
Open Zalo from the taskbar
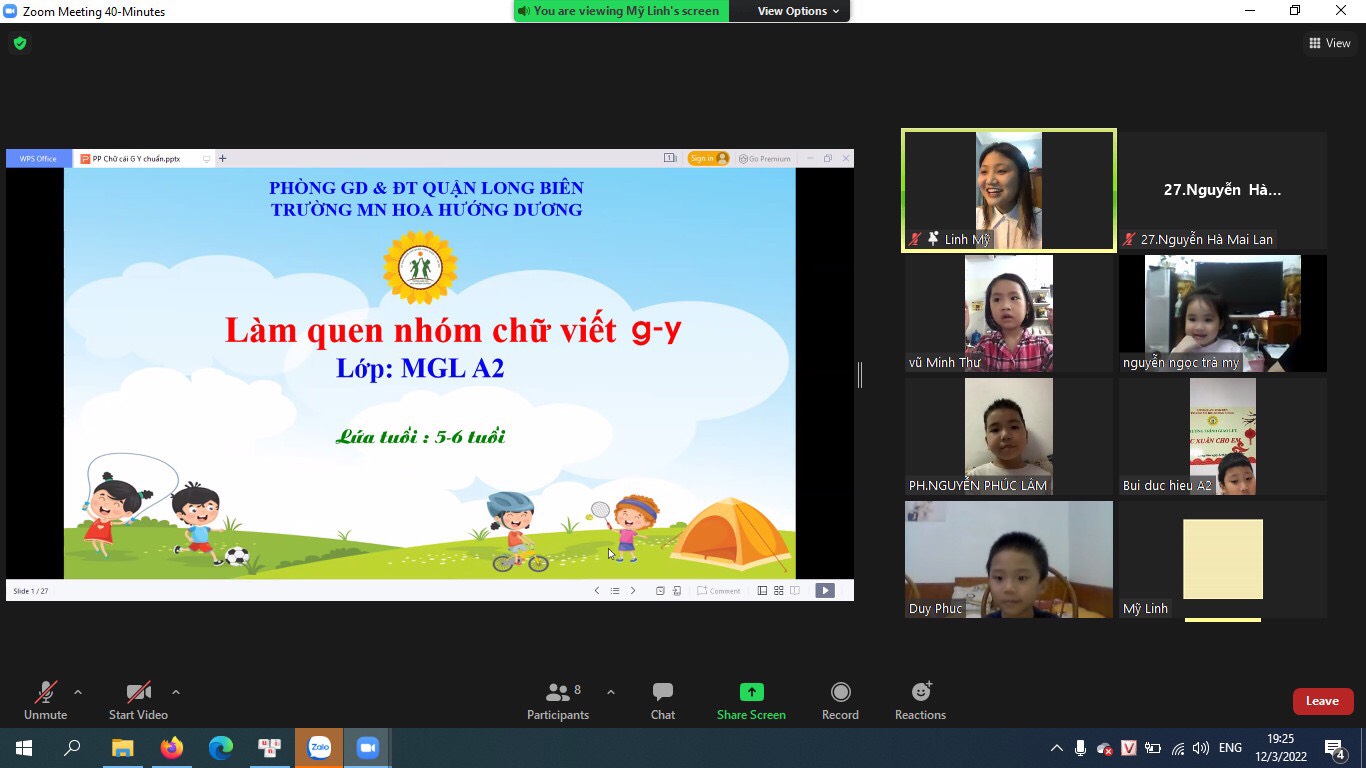coord(319,747)
